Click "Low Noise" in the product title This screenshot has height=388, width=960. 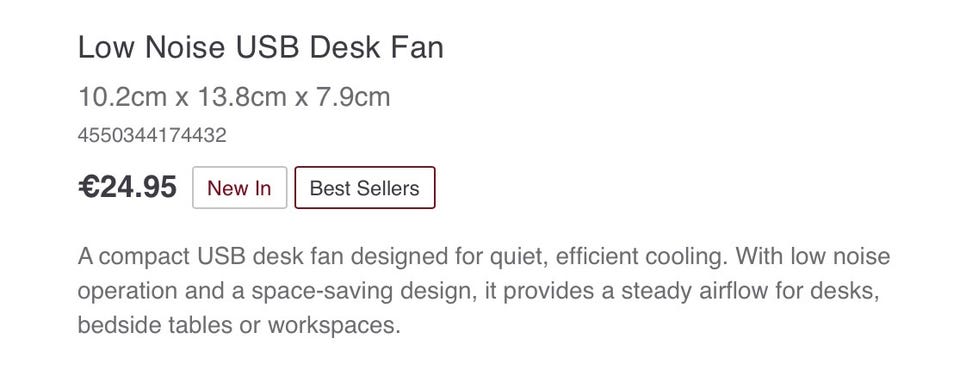click(x=152, y=48)
